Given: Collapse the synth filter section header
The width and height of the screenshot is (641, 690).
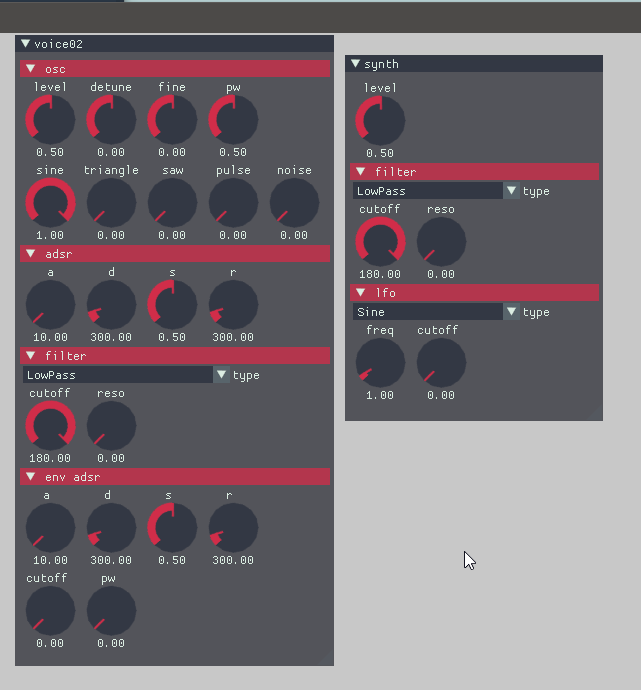Looking at the screenshot, I should [474, 172].
